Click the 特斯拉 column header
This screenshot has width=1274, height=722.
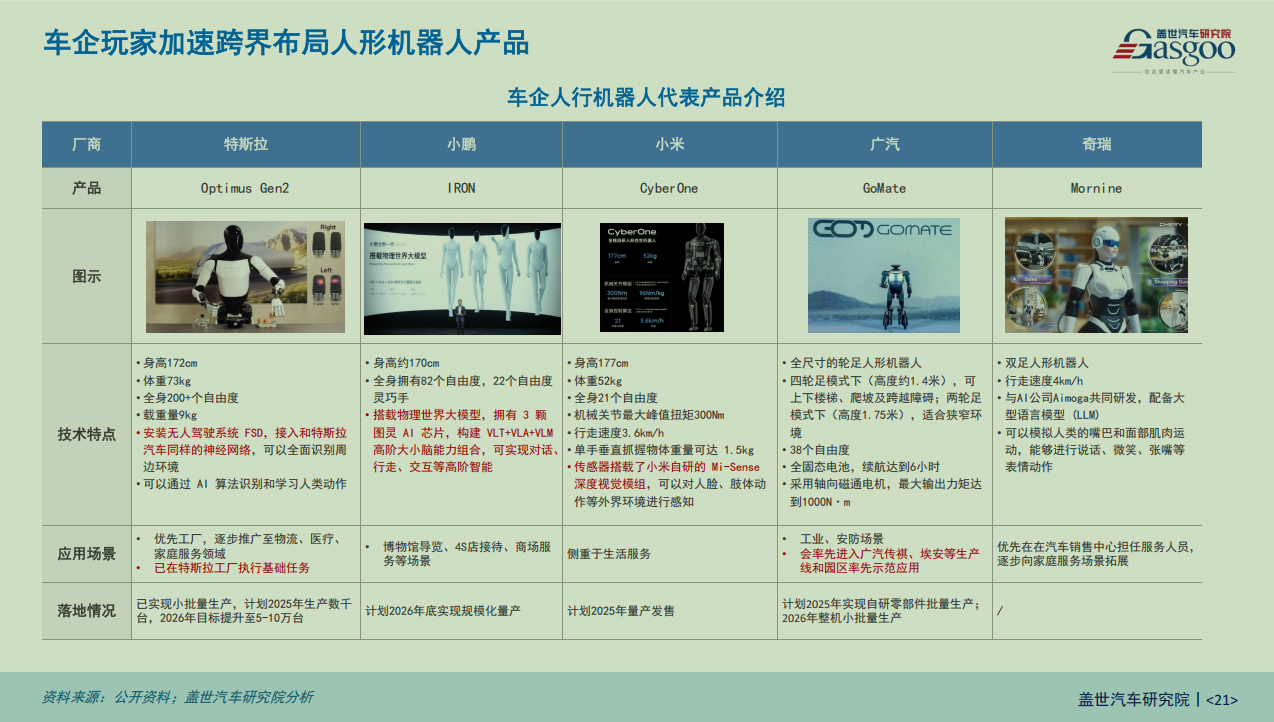[x=245, y=144]
